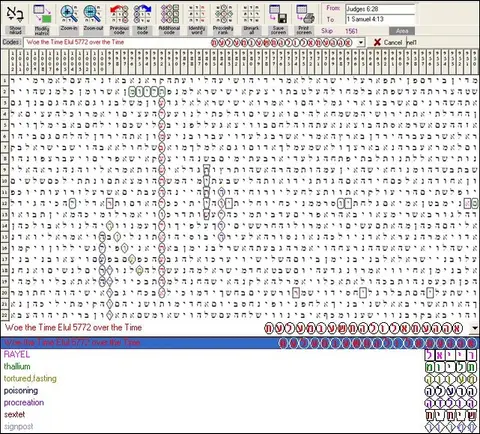Click the Zoom-out magnifier icon
Viewport: 480px width, 434px height.
coord(93,14)
